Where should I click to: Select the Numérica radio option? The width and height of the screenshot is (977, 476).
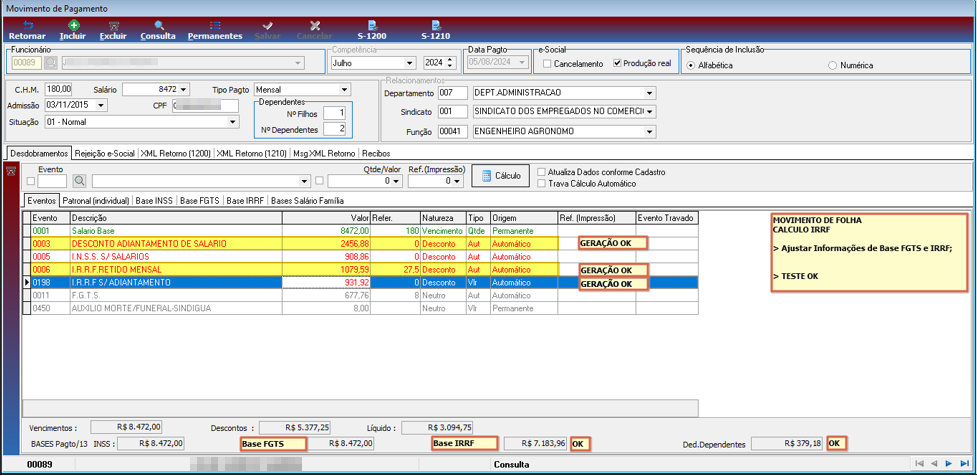tap(832, 65)
